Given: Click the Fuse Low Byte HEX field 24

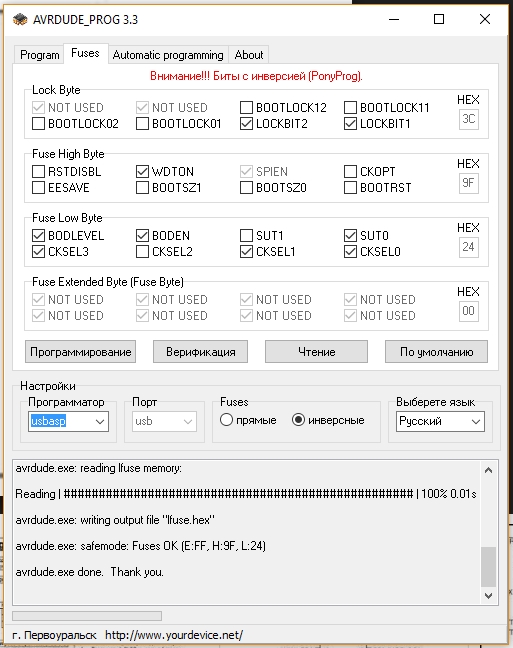Looking at the screenshot, I should pos(469,248).
